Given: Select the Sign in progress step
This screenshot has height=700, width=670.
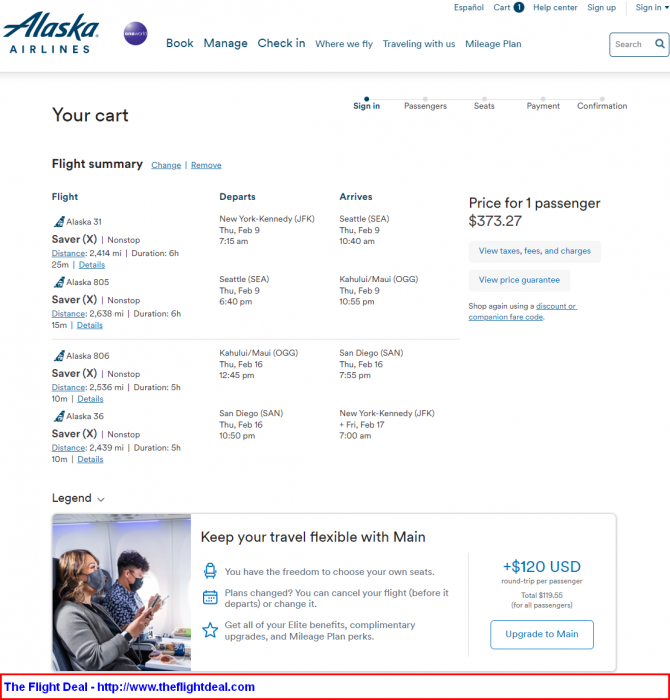Looking at the screenshot, I should click(x=366, y=104).
